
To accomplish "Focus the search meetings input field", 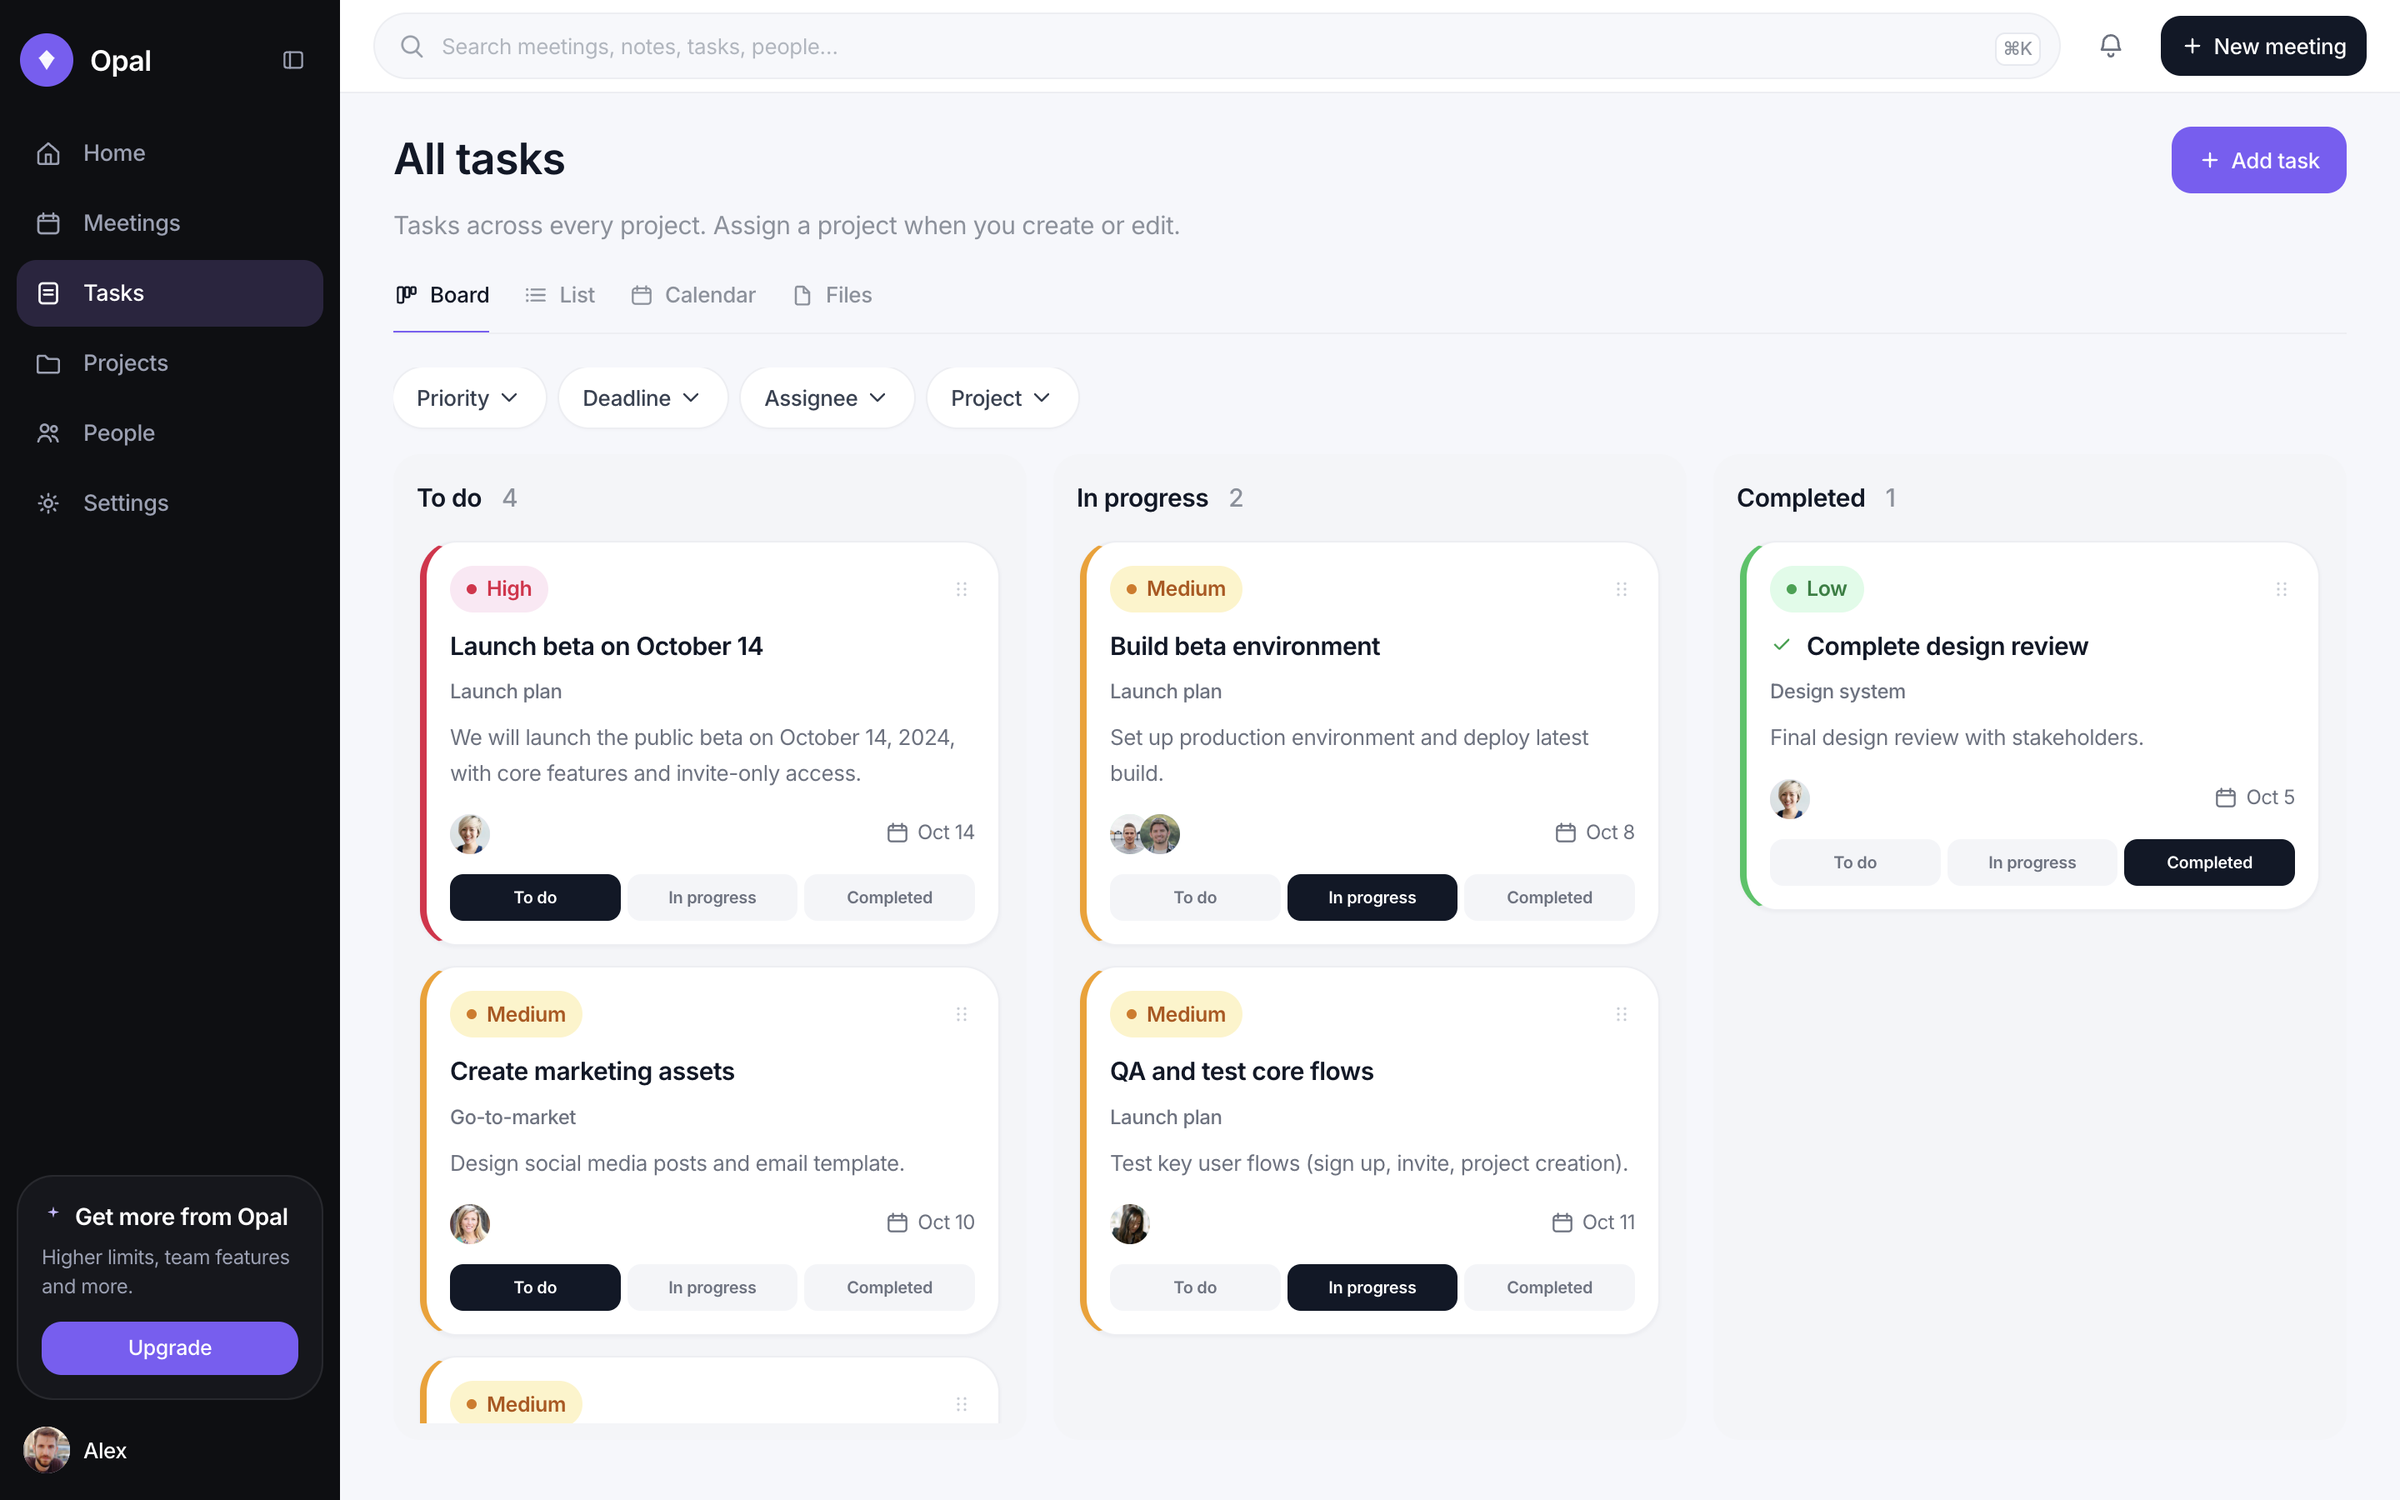I will click(1216, 46).
